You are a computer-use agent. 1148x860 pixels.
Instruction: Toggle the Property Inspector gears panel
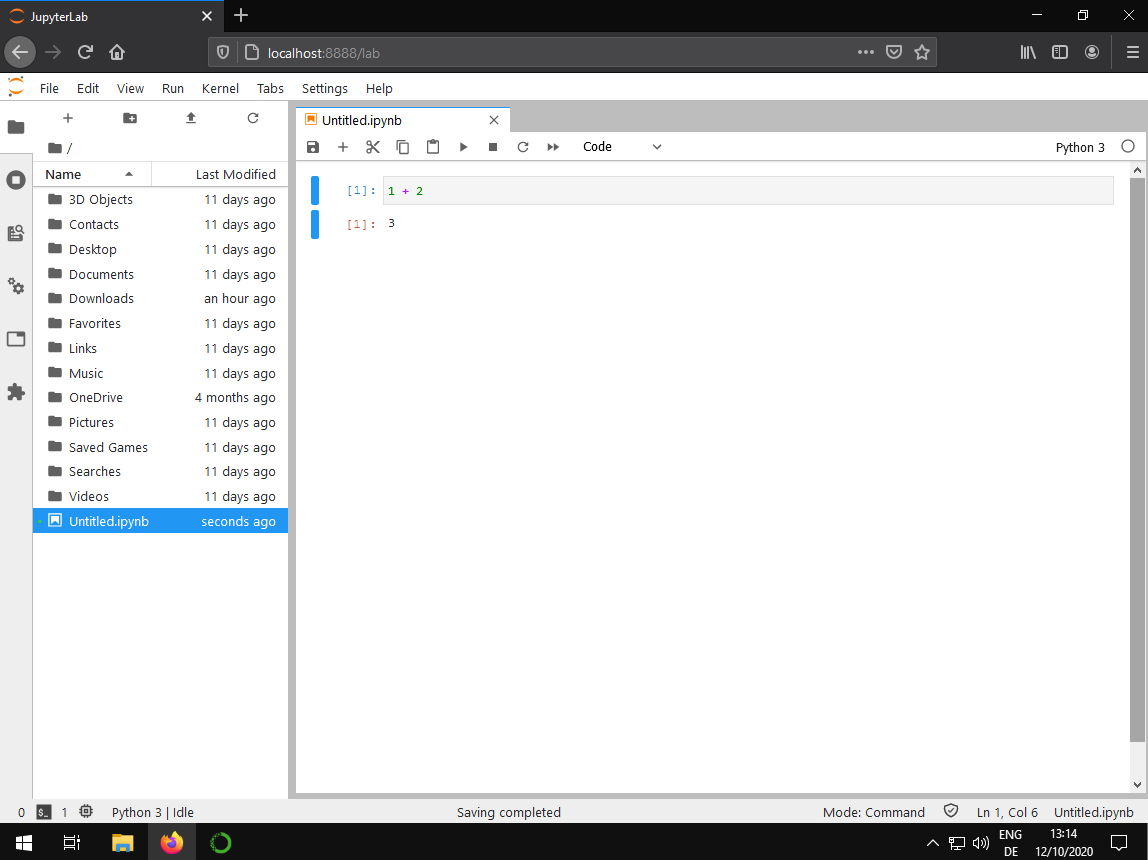pos(16,286)
